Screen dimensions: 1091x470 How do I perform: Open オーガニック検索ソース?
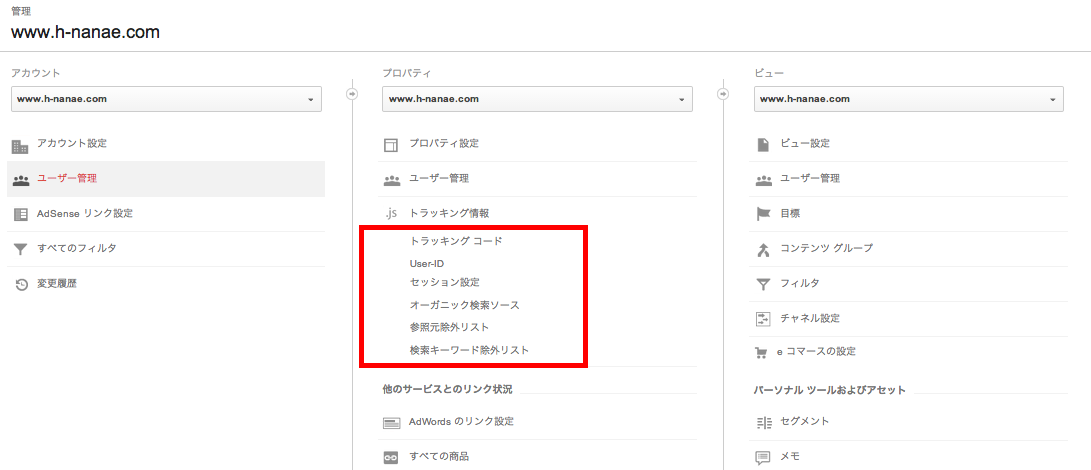465,305
